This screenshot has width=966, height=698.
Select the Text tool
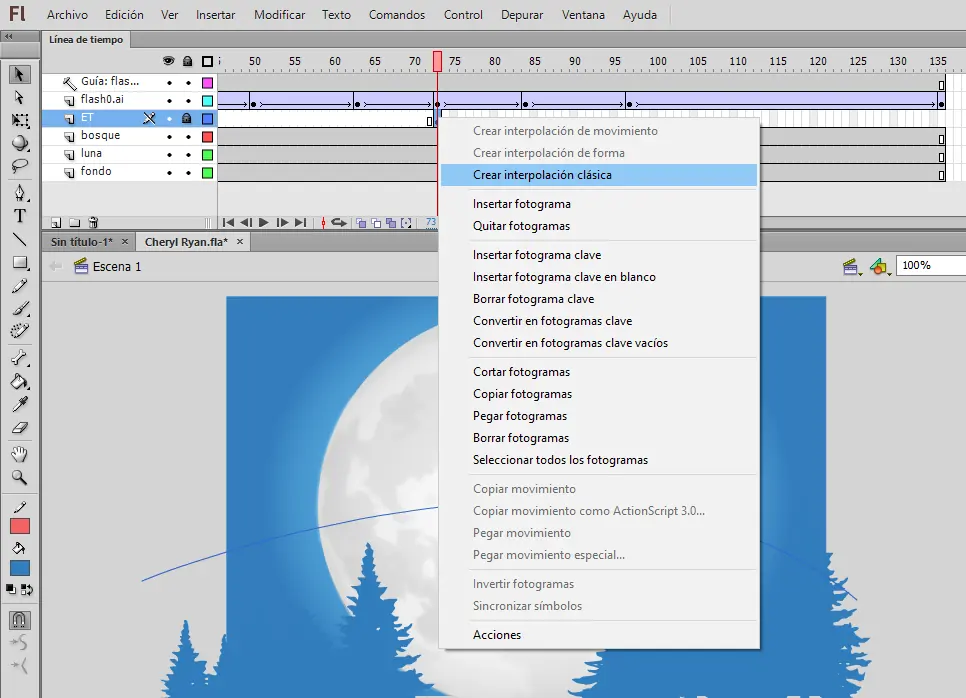point(20,216)
